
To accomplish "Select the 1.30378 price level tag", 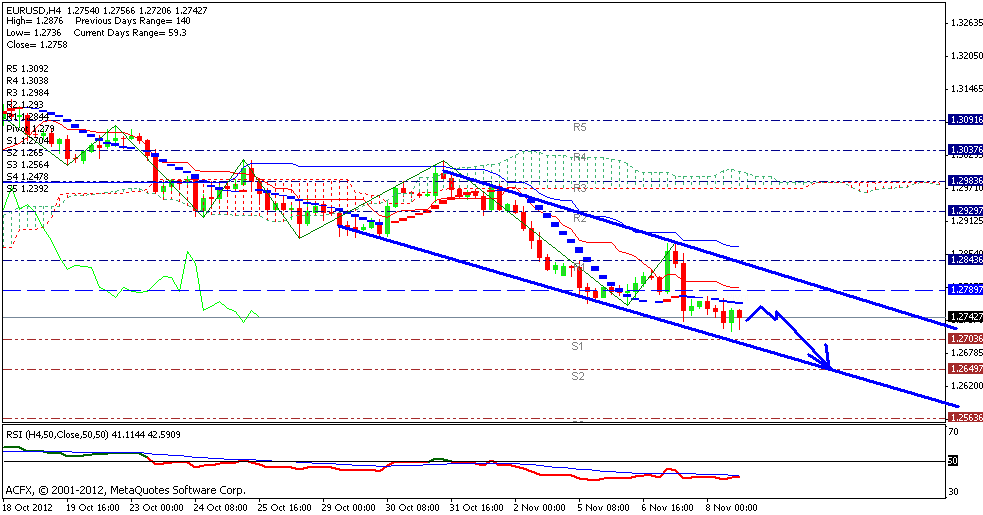I will [x=965, y=150].
